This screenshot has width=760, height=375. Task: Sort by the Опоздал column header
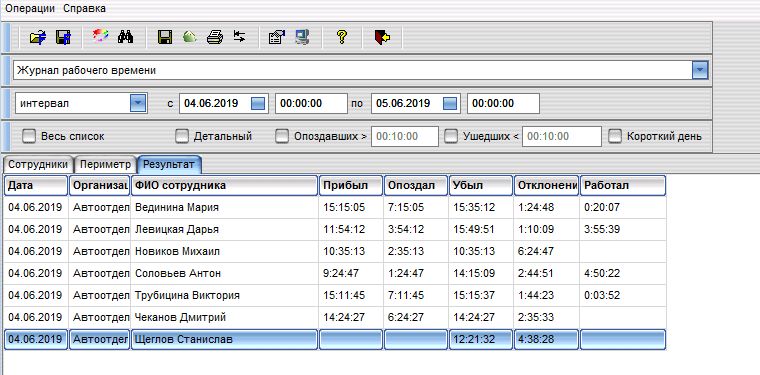click(x=416, y=186)
